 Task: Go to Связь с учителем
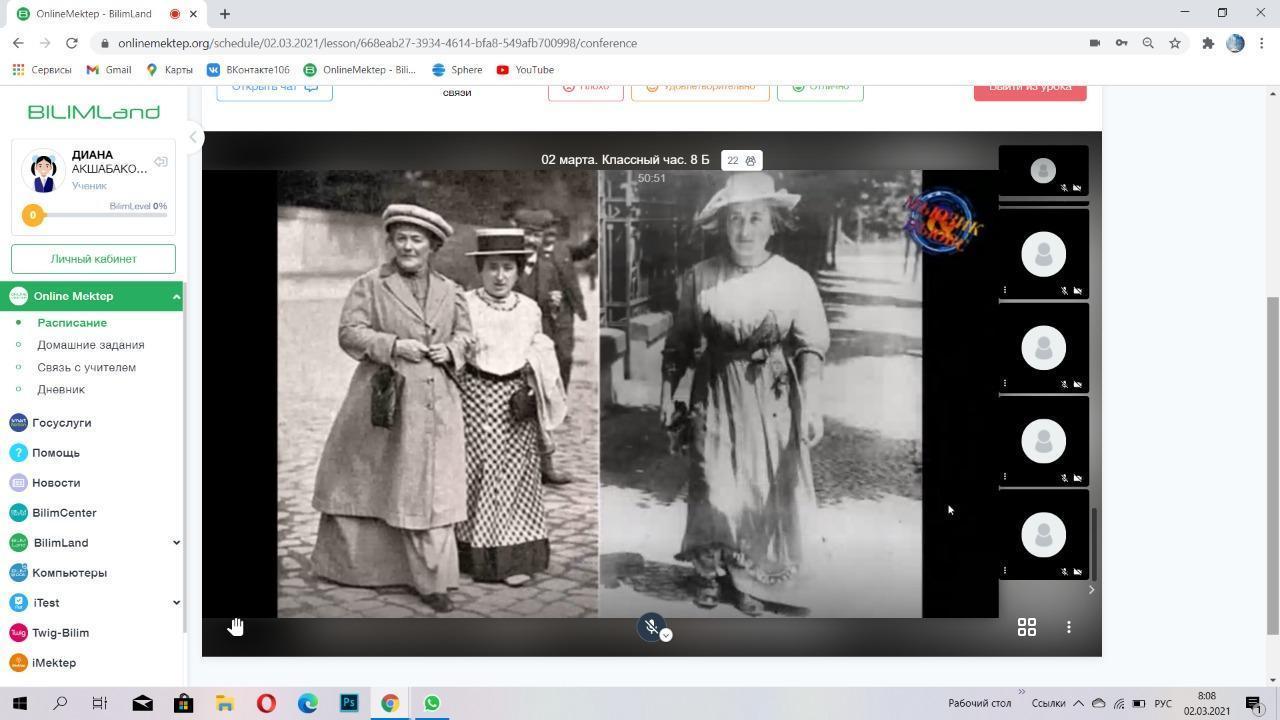pos(86,367)
